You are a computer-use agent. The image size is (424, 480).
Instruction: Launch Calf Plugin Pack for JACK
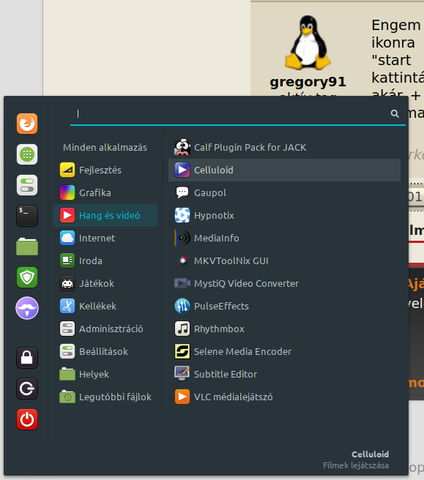pos(284,147)
